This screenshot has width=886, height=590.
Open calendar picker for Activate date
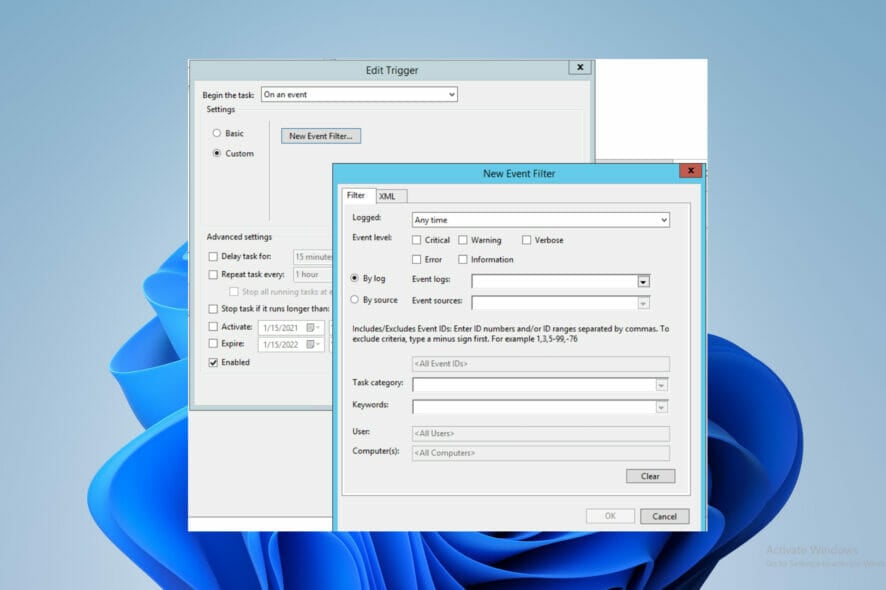312,327
